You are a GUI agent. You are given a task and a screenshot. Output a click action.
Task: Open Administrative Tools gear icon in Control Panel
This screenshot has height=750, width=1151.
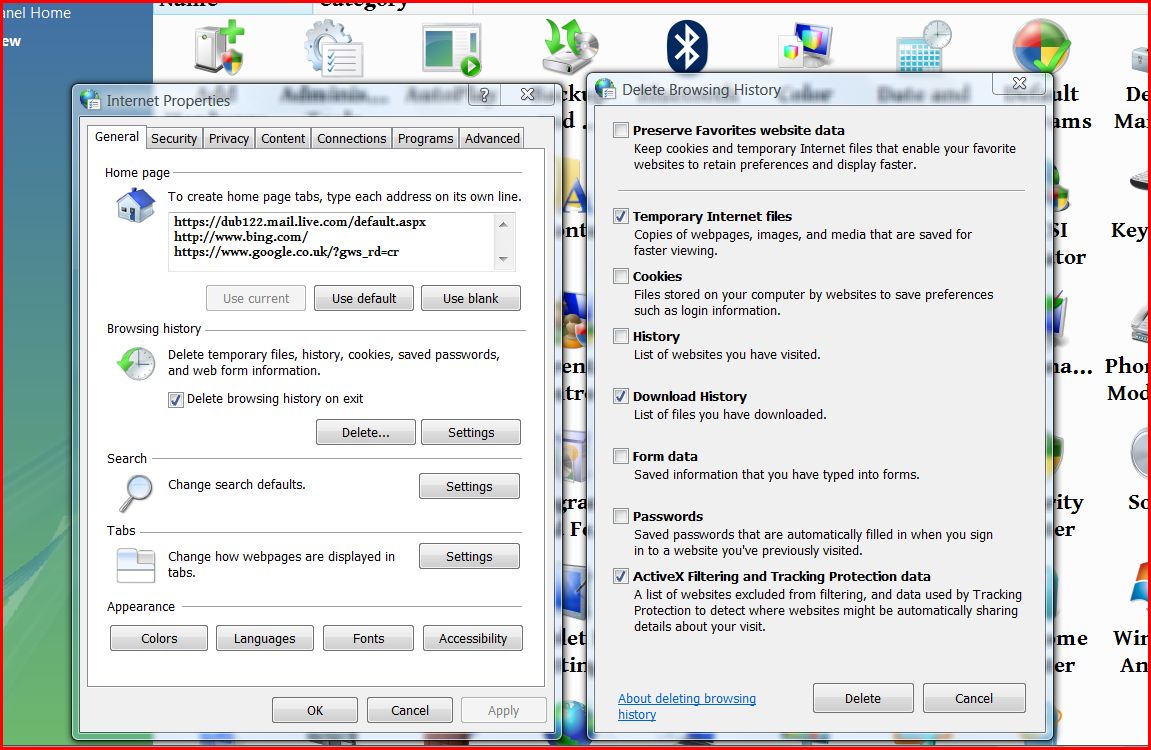[x=334, y=48]
